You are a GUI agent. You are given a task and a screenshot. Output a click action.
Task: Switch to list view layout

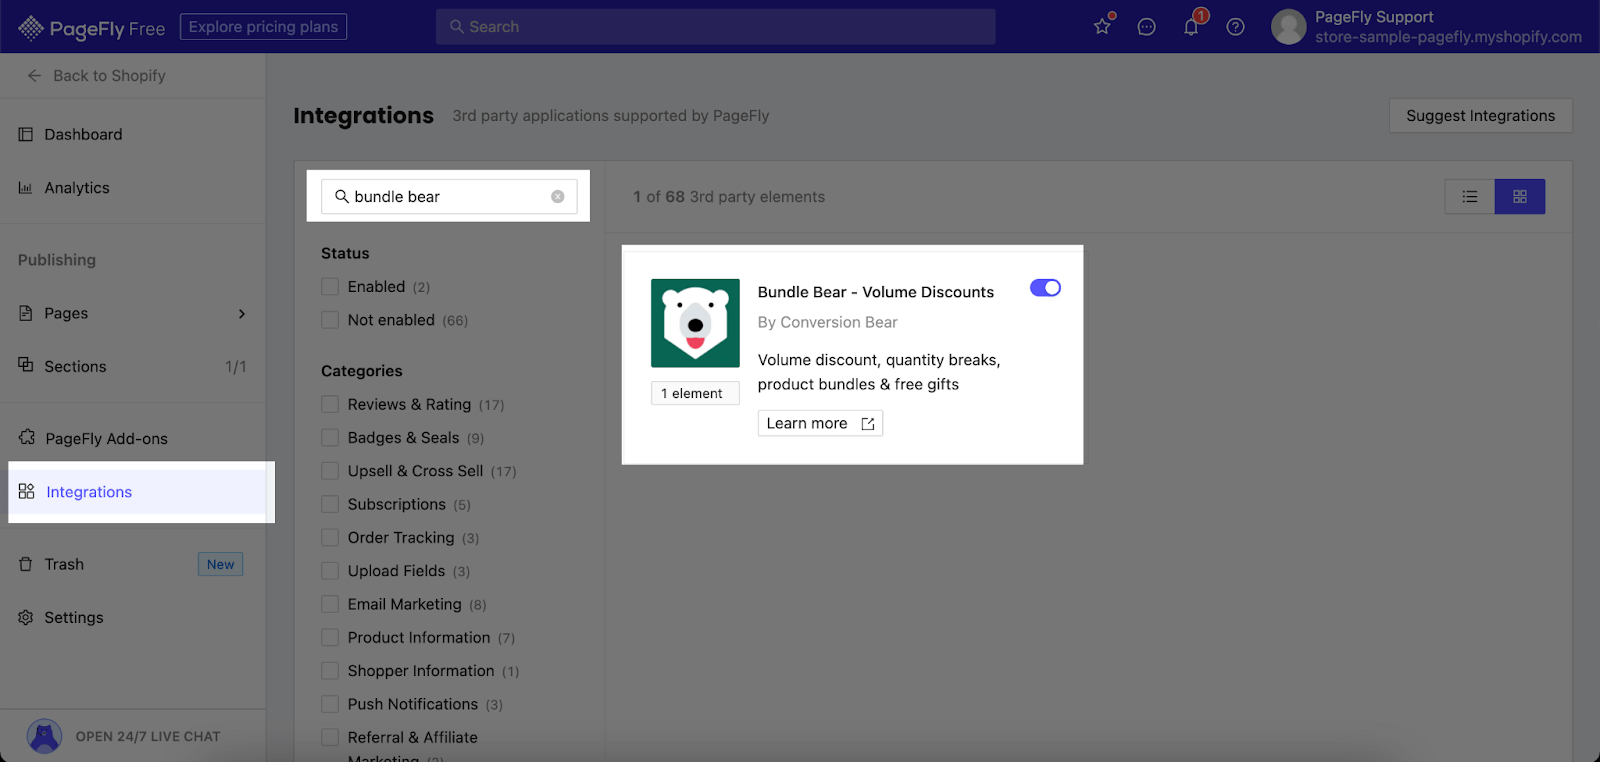click(x=1470, y=197)
